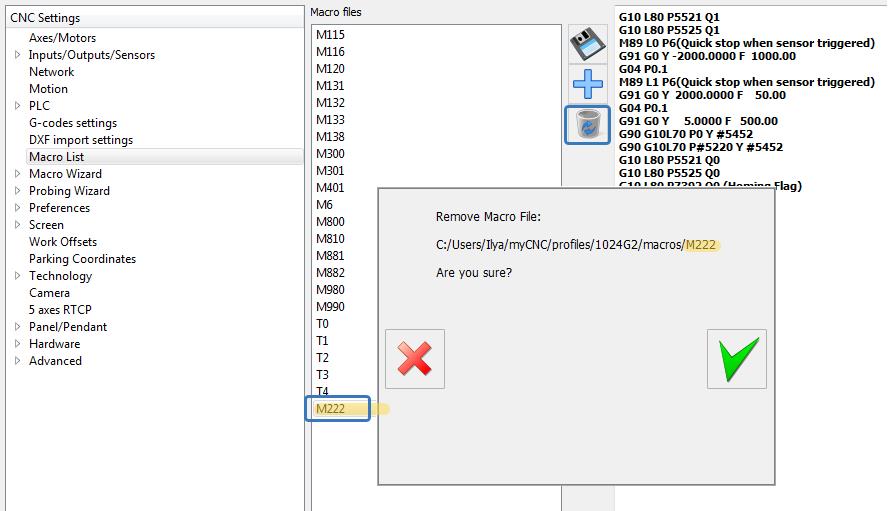The width and height of the screenshot is (894, 511).
Task: Confirm removal with the green checkmark
Action: point(736,358)
